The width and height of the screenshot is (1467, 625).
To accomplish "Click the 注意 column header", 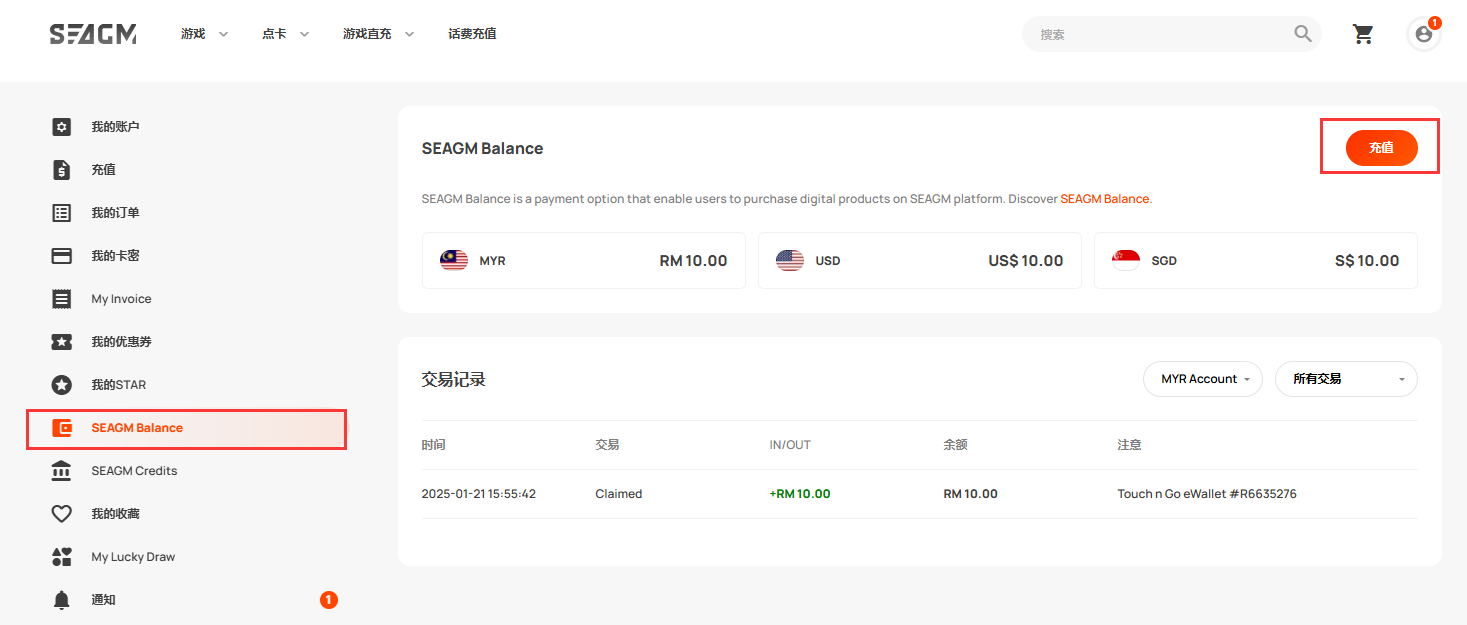I will [x=1130, y=445].
